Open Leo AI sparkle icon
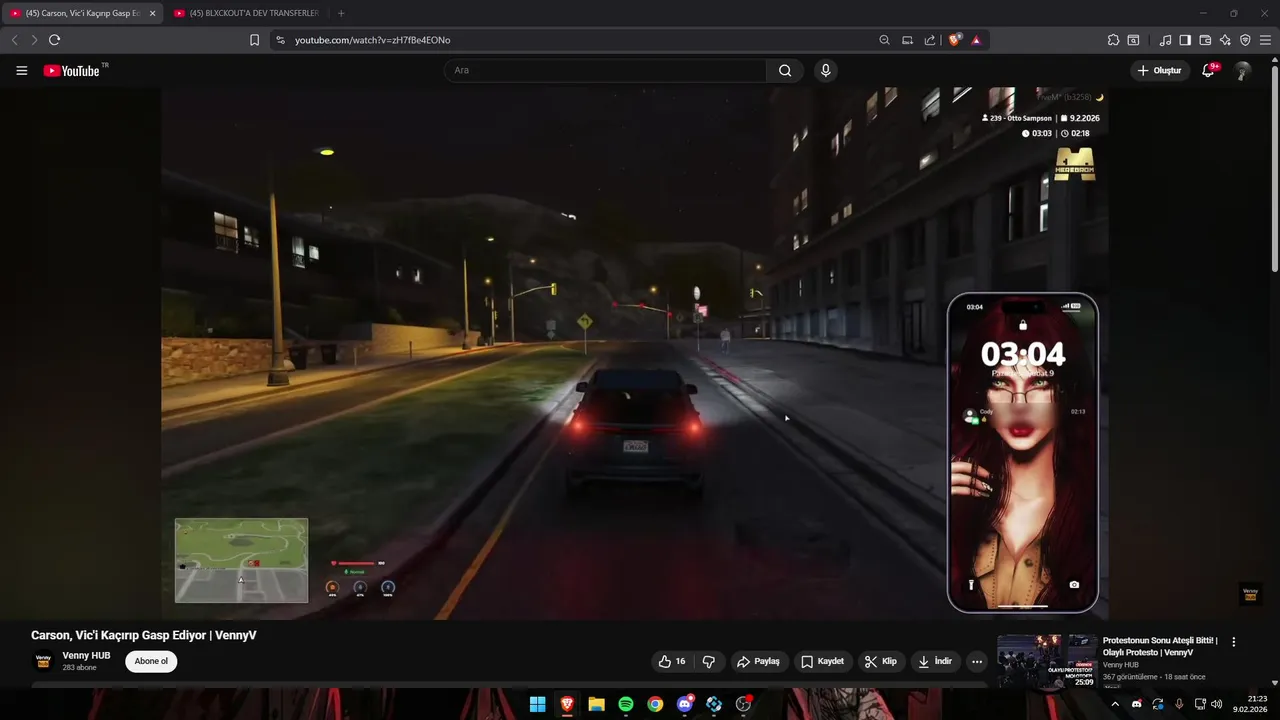 coord(1225,40)
